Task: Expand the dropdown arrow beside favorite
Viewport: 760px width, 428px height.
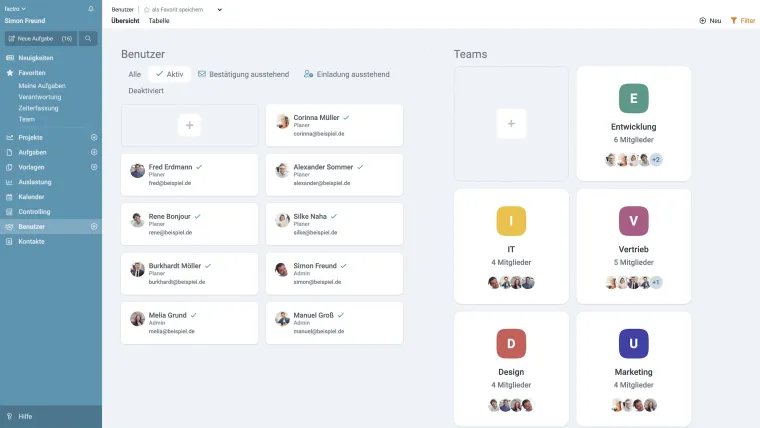Action: pos(220,10)
